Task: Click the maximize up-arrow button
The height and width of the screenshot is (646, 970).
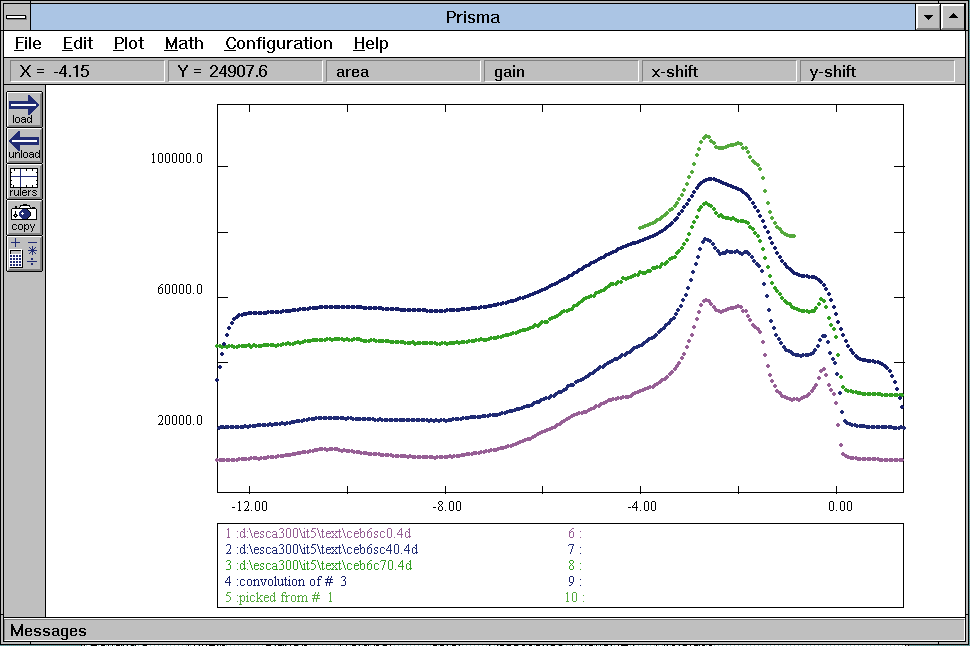Action: [953, 17]
